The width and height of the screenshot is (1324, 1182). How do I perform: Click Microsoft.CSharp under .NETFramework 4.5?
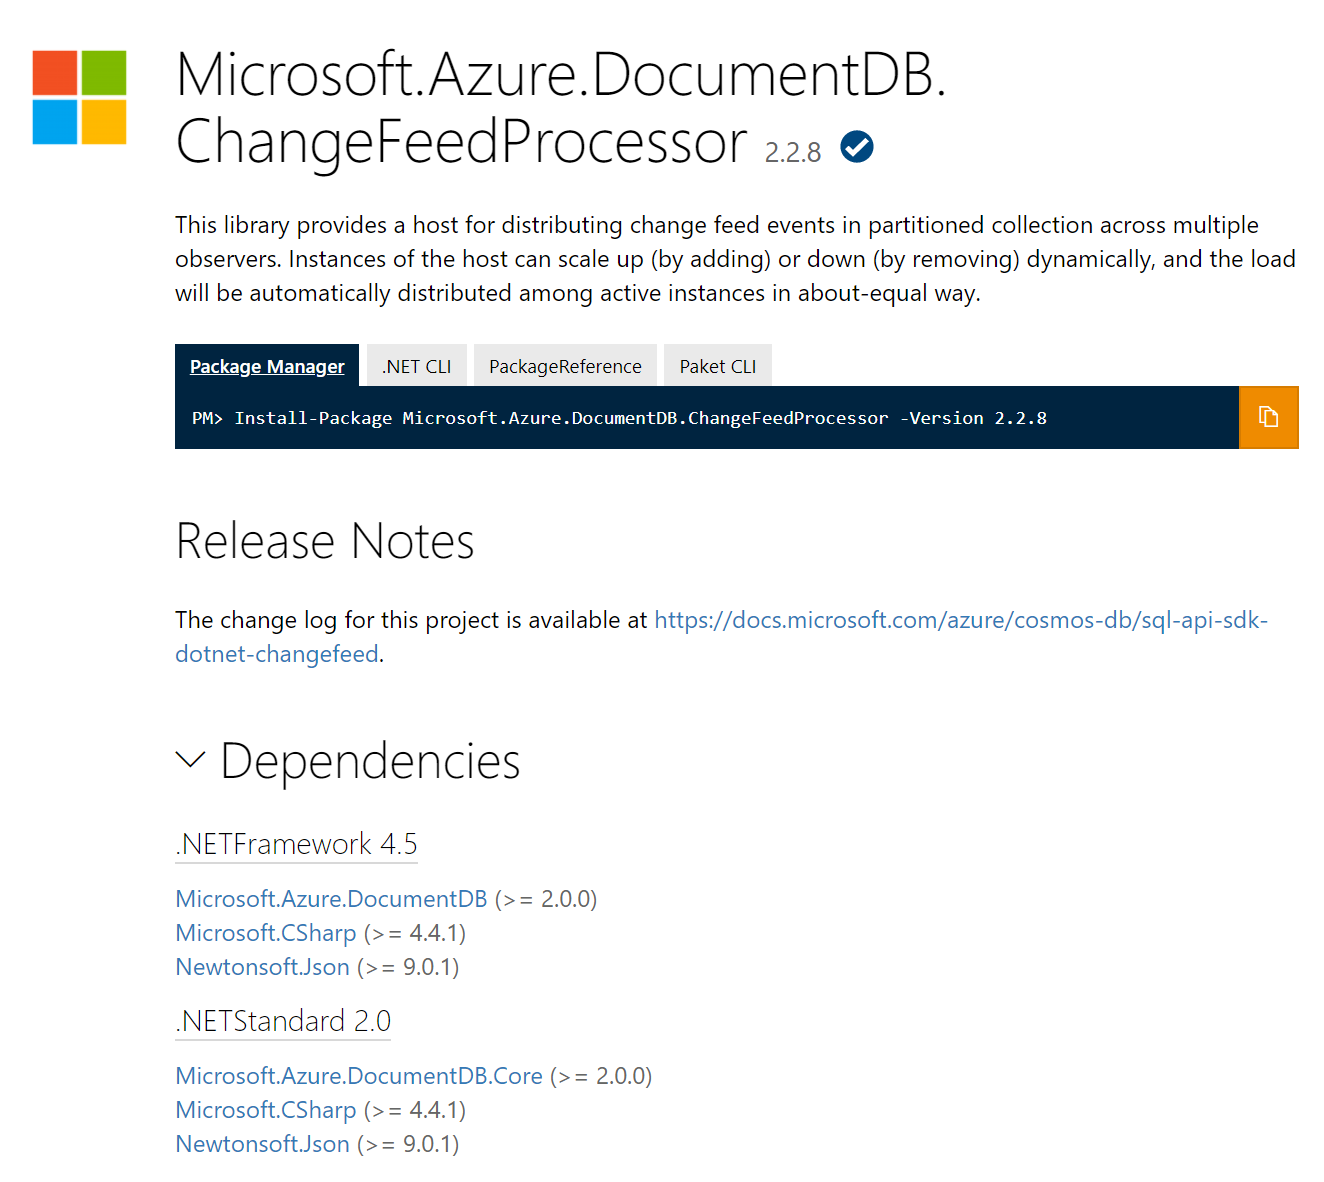(266, 932)
